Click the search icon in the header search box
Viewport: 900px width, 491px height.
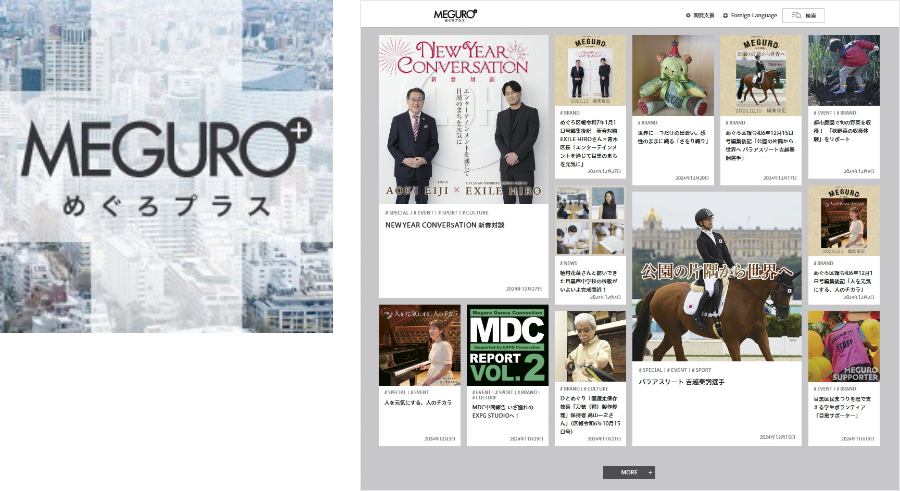pyautogui.click(x=796, y=15)
